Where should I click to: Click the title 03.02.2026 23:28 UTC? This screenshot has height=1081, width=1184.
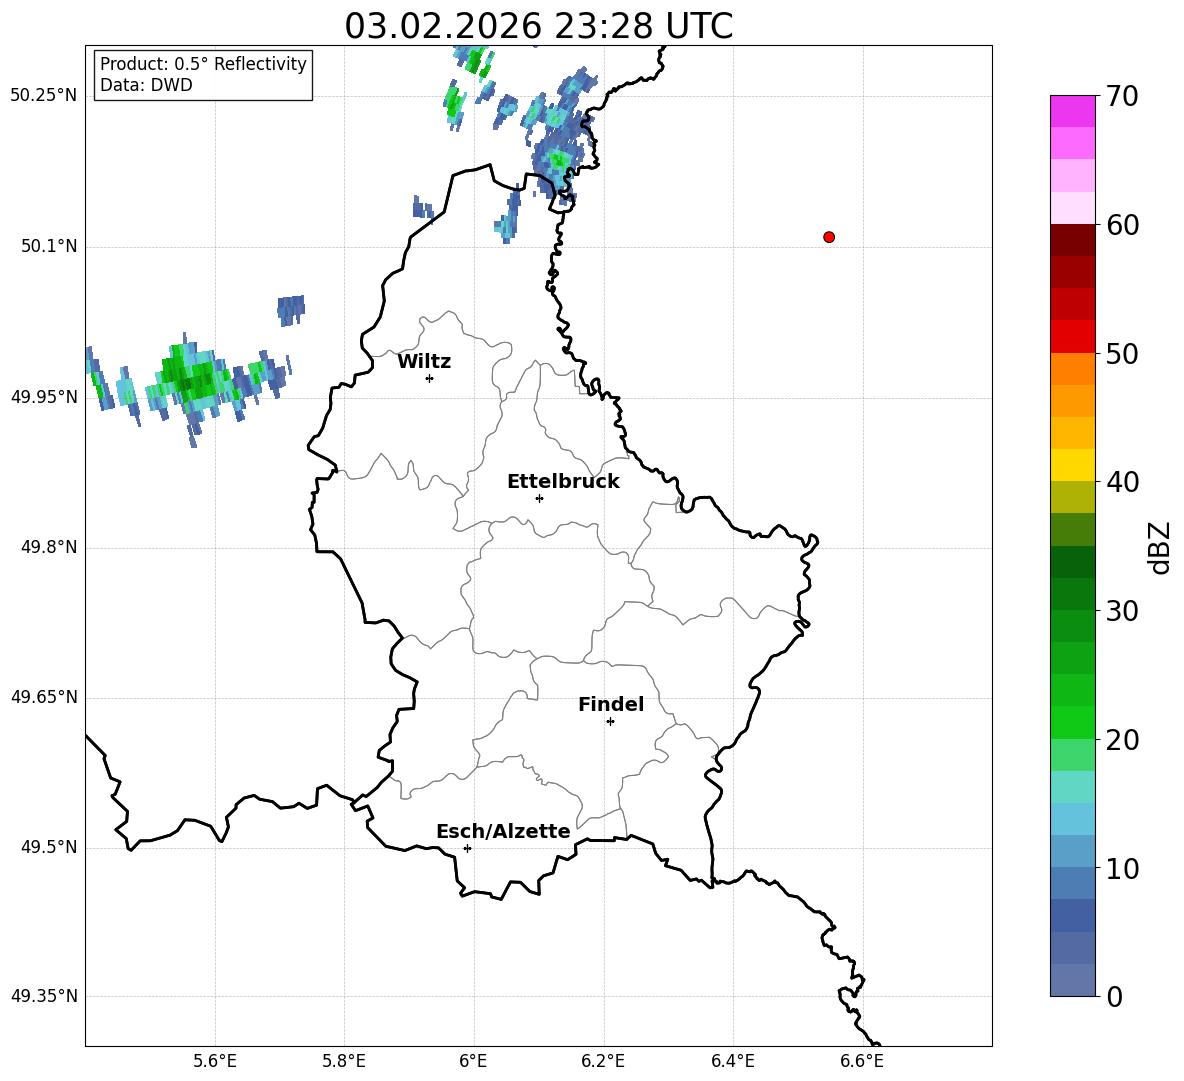[538, 26]
